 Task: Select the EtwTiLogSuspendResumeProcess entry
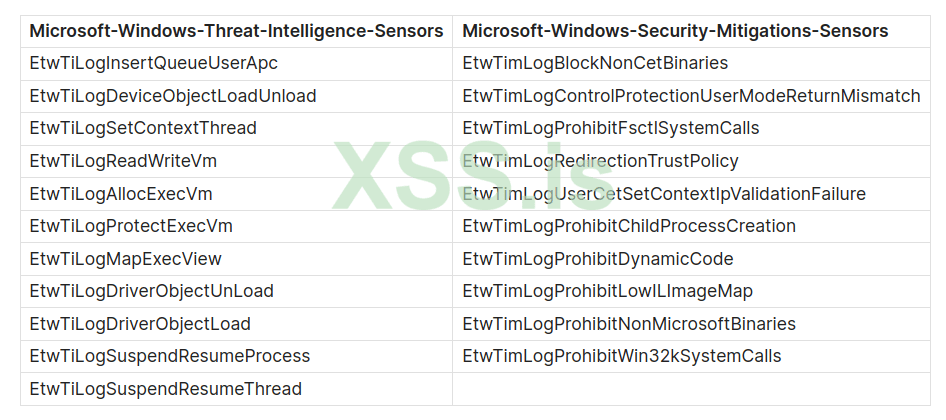tap(170, 356)
